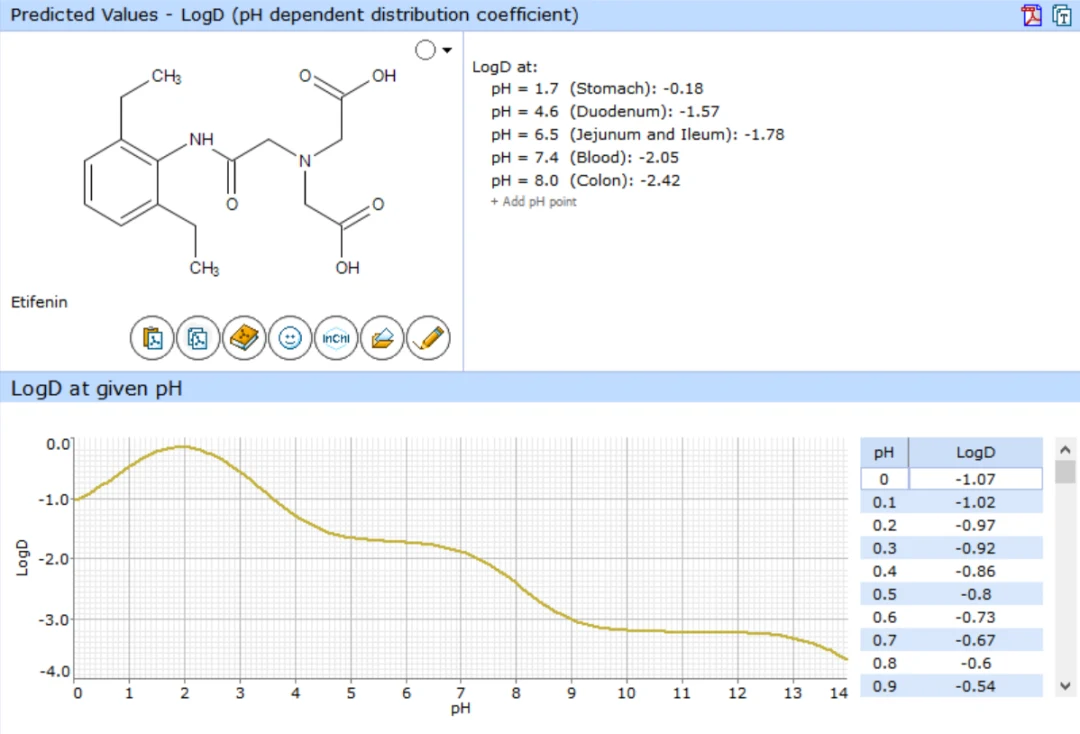Click the Stomach pH 1.7 LogD line
This screenshot has height=734, width=1080.
click(x=597, y=89)
